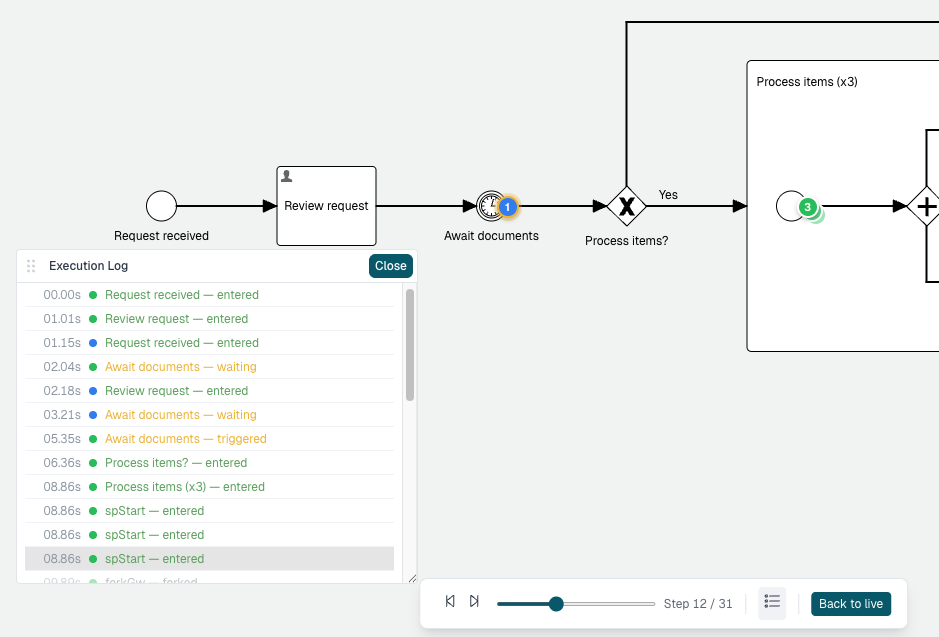Click the Execution Log resize grip
The width and height of the screenshot is (939, 637).
pyautogui.click(x=412, y=578)
